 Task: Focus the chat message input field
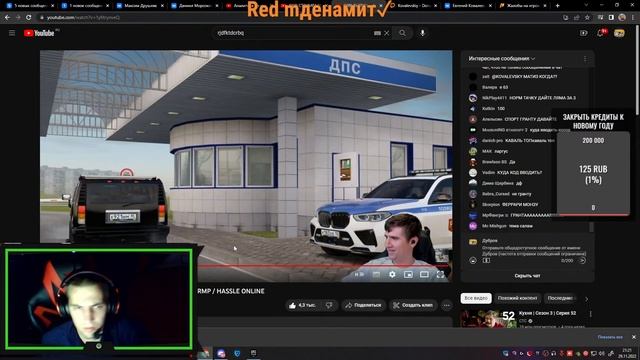pos(533,250)
